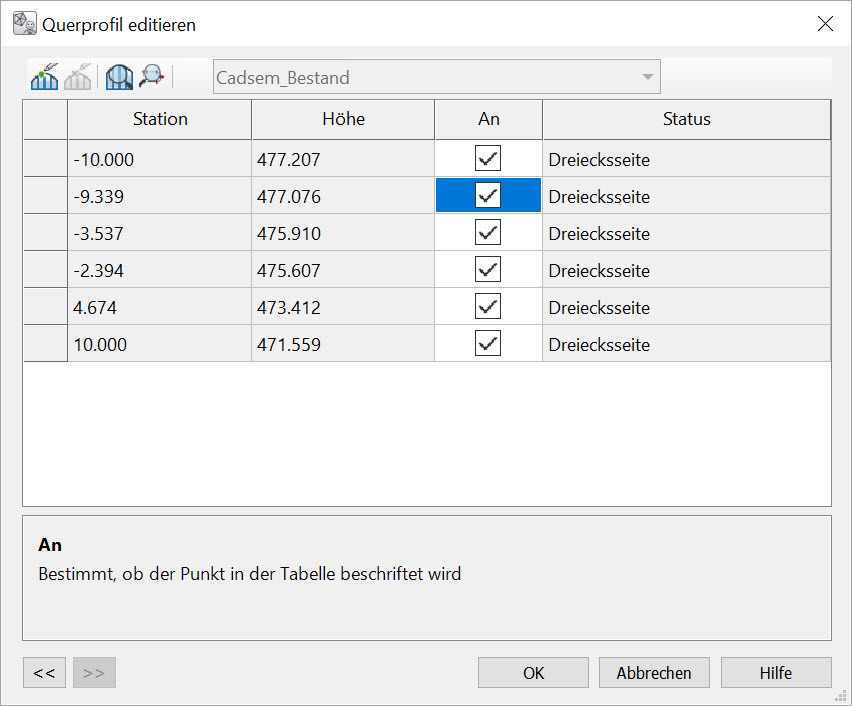Image resolution: width=852 pixels, height=706 pixels.
Task: Click the zoom to profile magnifier icon
Action: click(120, 77)
